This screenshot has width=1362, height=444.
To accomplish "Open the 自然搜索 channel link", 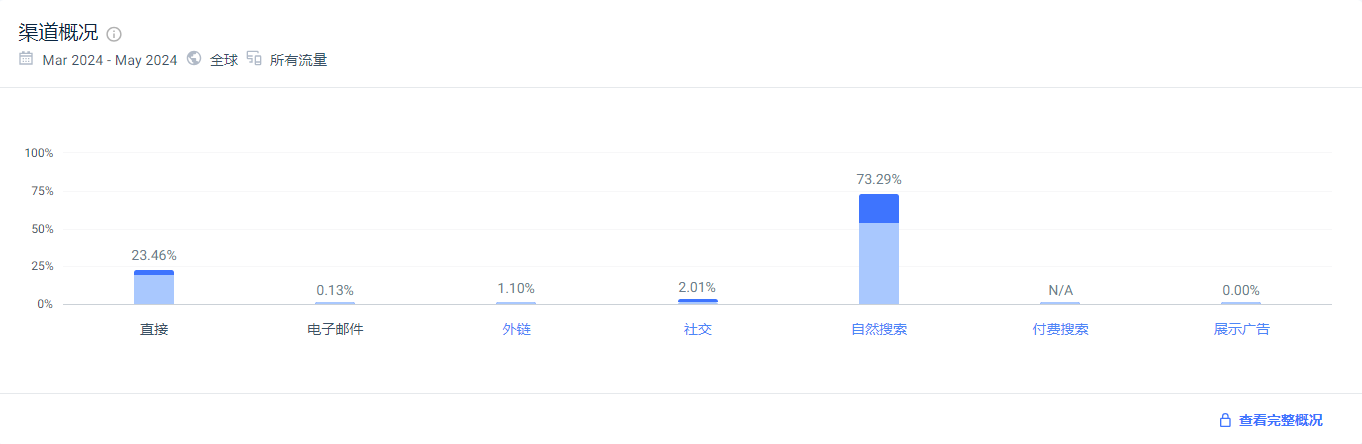I will (879, 329).
